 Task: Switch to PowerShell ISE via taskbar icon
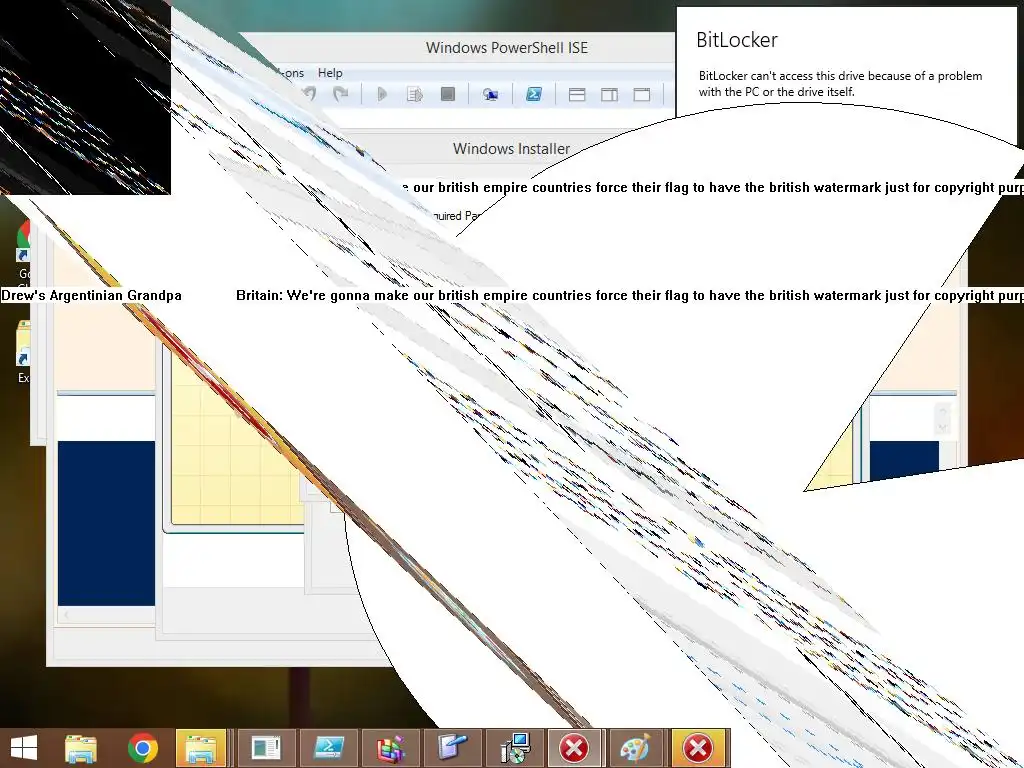coord(328,748)
